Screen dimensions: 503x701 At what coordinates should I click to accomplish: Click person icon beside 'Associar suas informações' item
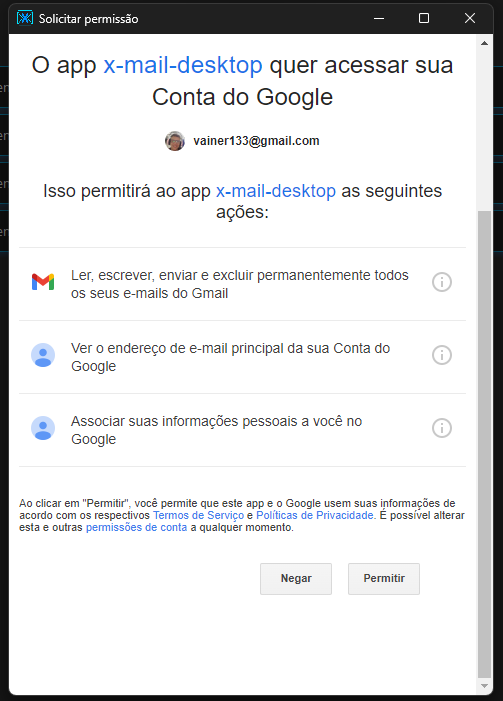43,428
